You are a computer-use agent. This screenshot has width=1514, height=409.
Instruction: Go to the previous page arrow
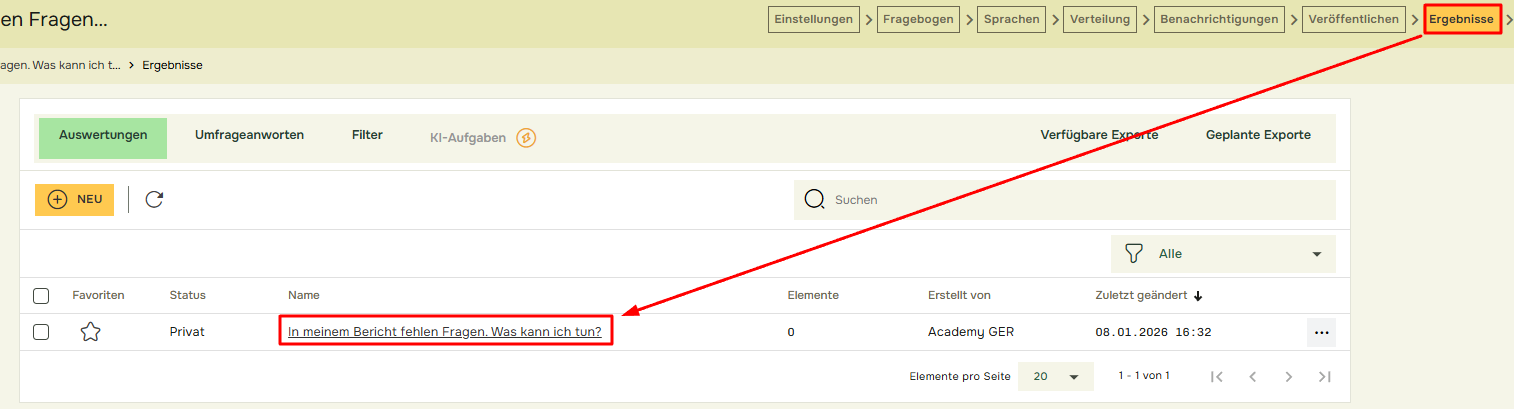click(1252, 376)
